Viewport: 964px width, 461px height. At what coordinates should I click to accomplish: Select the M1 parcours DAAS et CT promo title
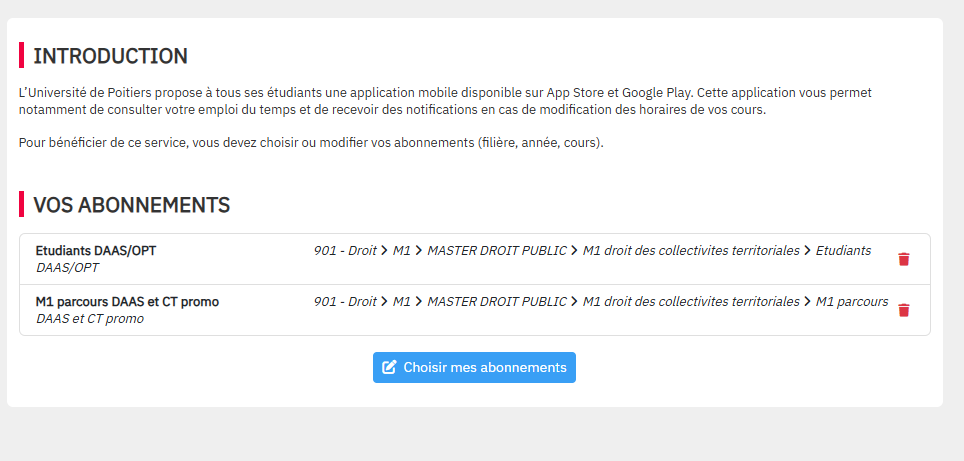(127, 302)
